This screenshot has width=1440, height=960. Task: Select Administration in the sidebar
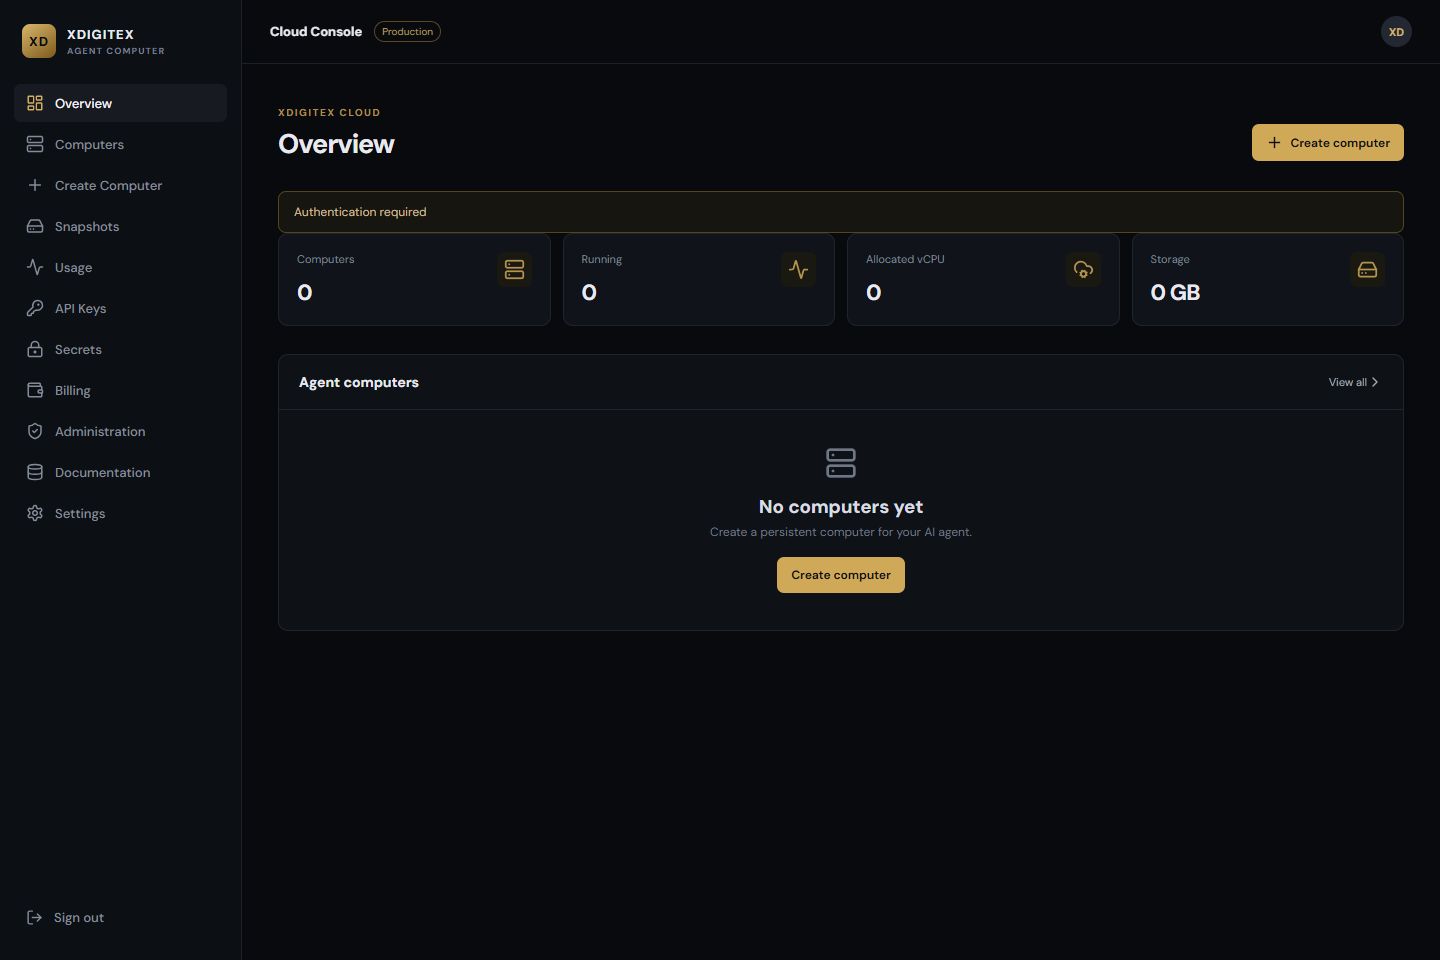point(121,431)
